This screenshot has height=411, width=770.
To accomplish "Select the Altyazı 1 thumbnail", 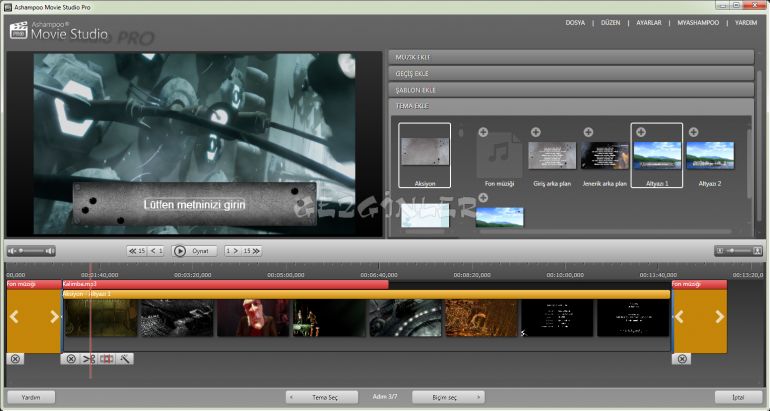I will [x=657, y=156].
